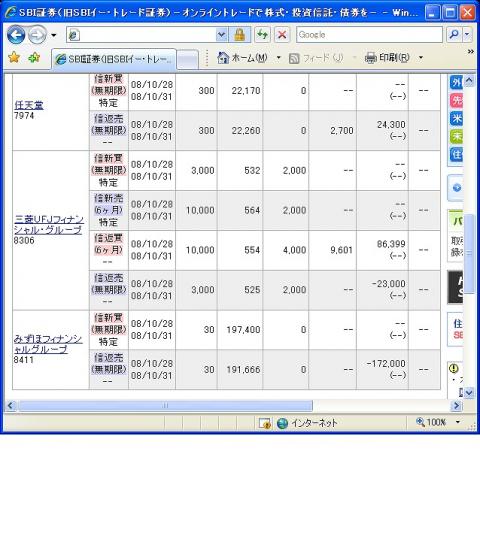The height and width of the screenshot is (557, 480).
Task: Show more toolbar items chevron
Action: coord(471,52)
